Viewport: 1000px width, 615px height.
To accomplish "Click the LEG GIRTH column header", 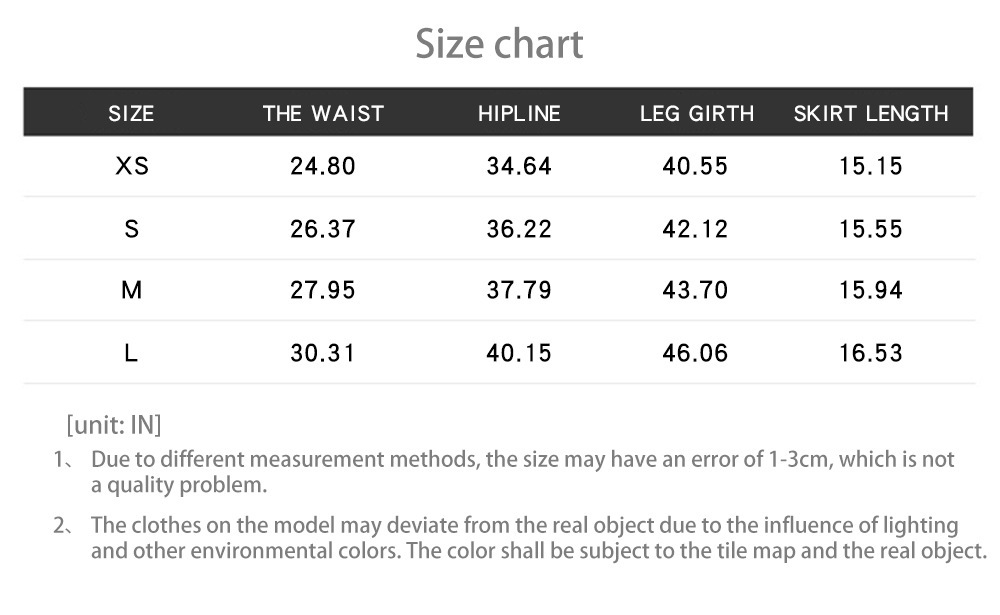I will tap(696, 113).
